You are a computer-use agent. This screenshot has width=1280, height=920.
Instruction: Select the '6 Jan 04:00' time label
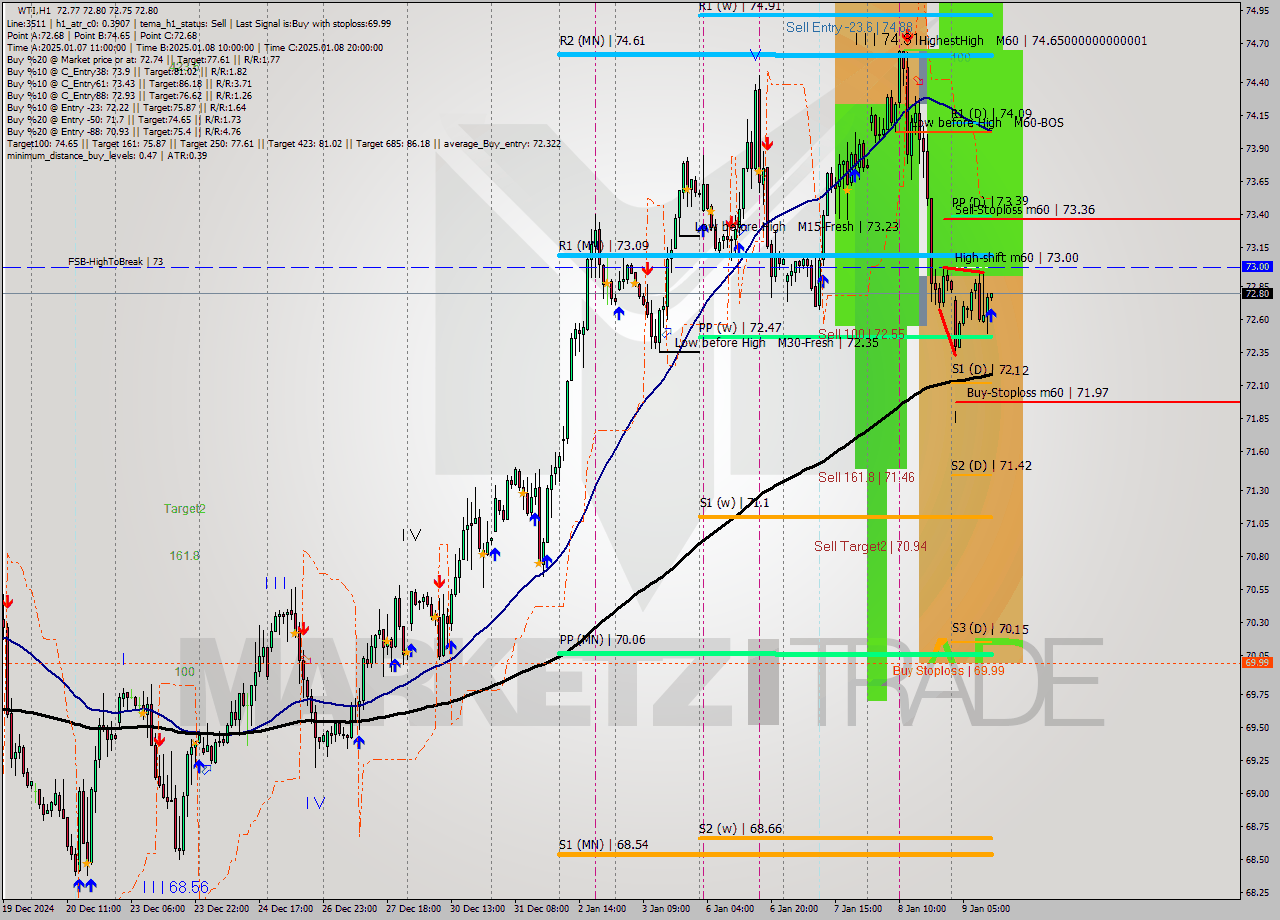pos(730,909)
